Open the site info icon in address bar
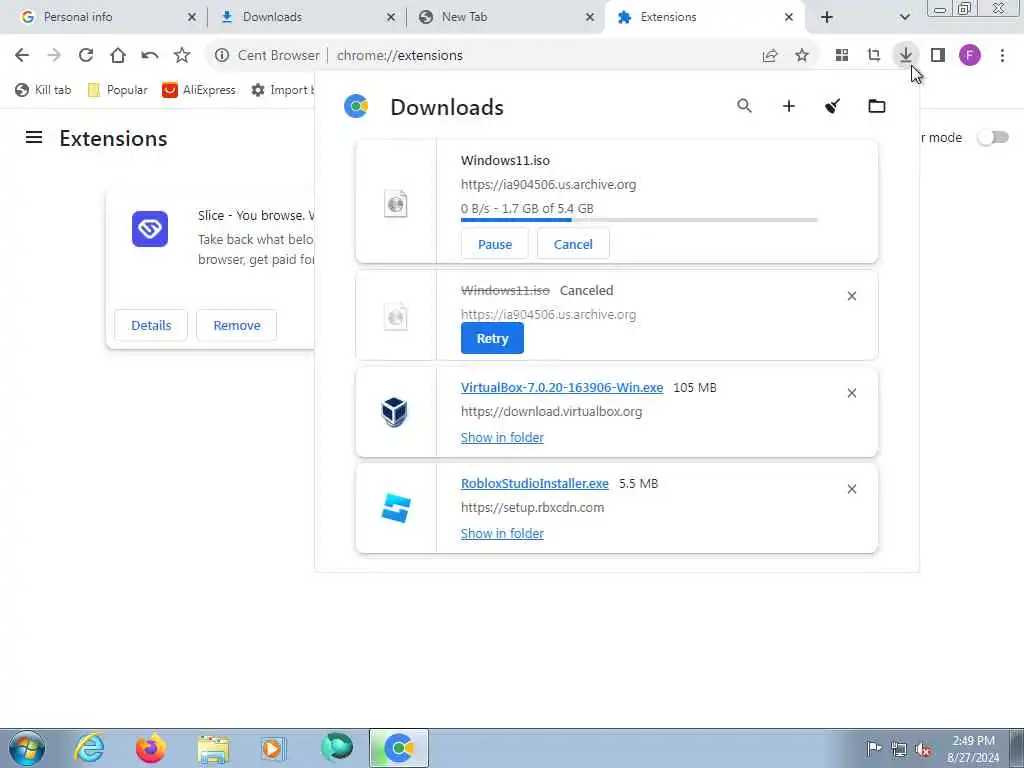The image size is (1024, 768). [x=222, y=56]
